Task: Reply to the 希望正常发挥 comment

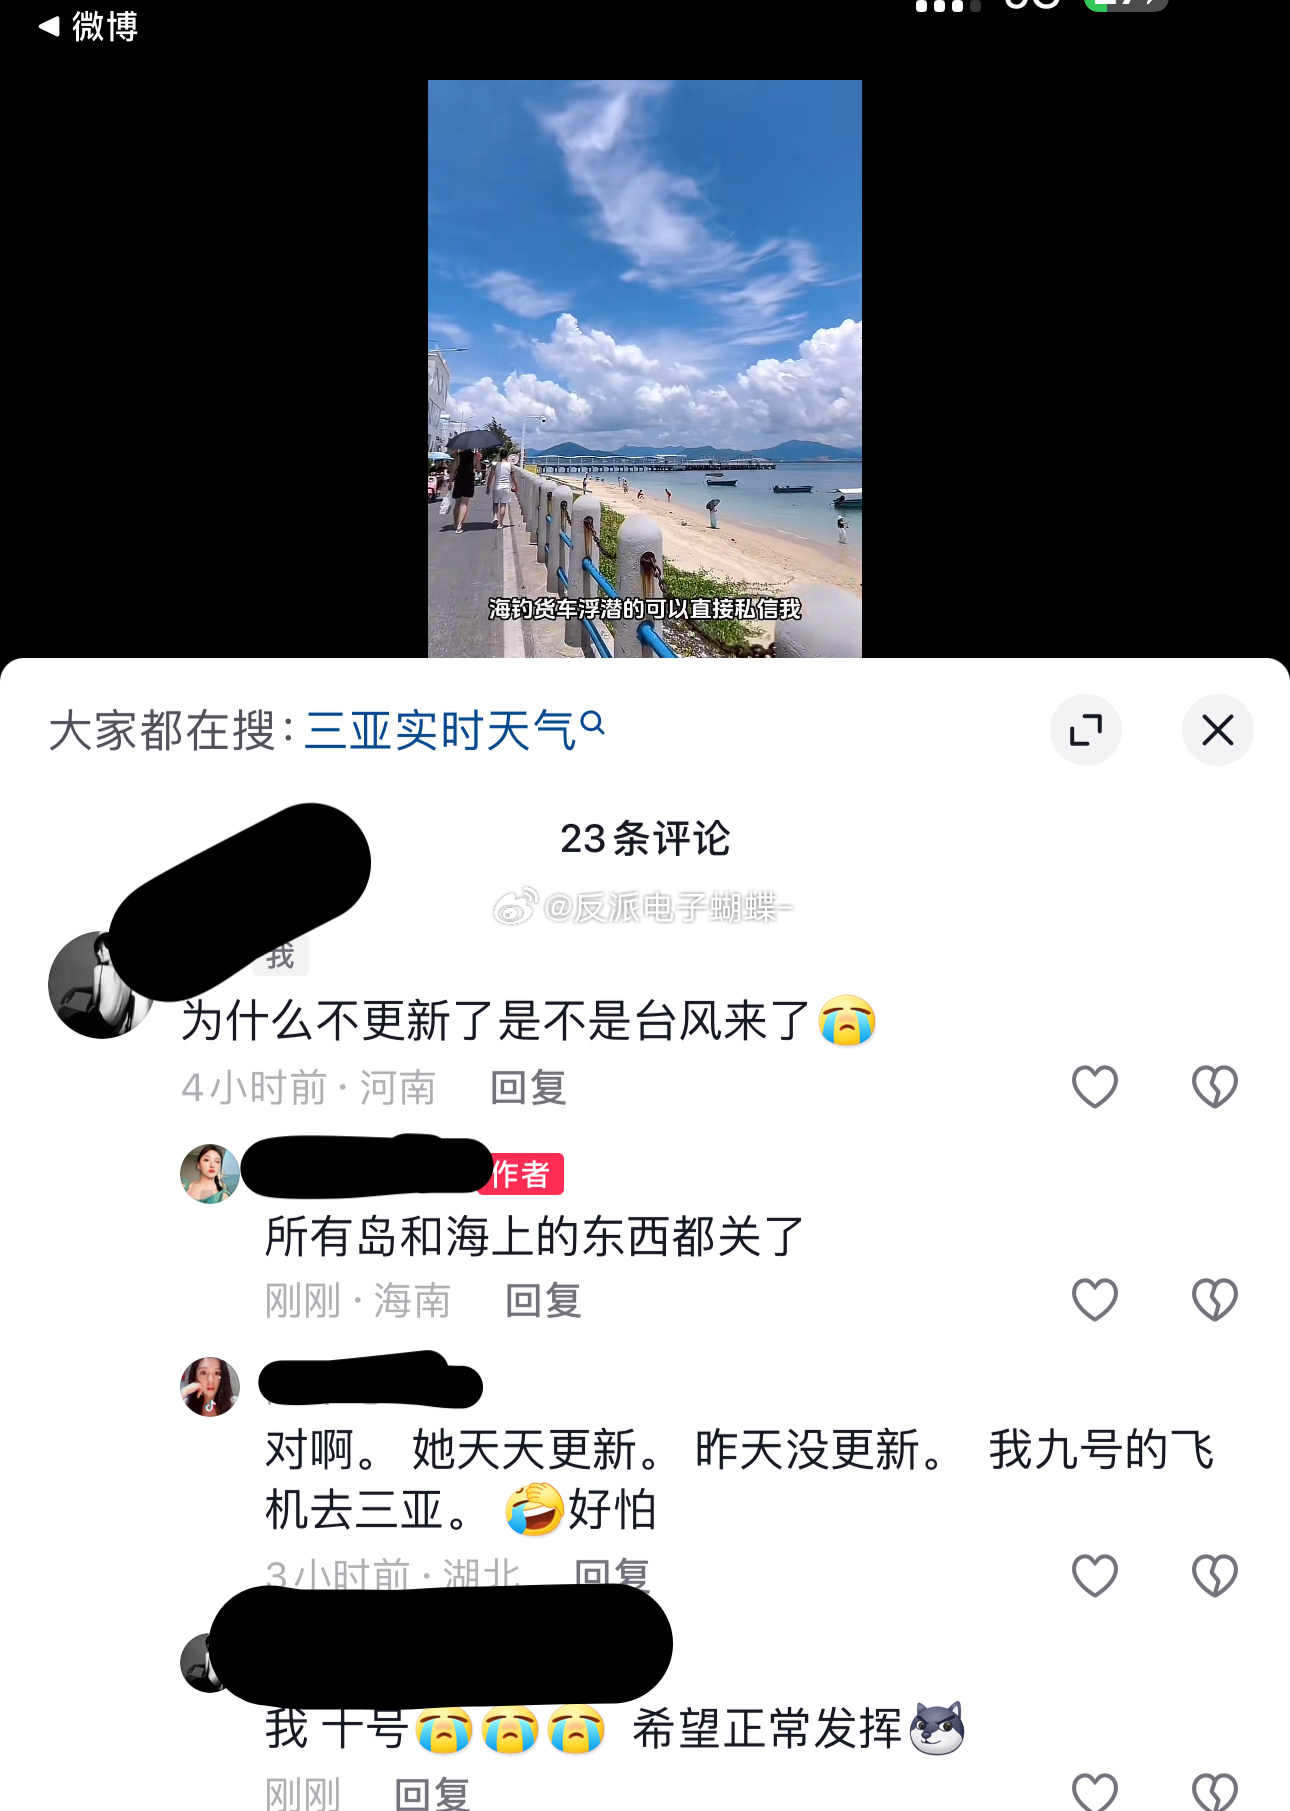Action: (433, 1794)
